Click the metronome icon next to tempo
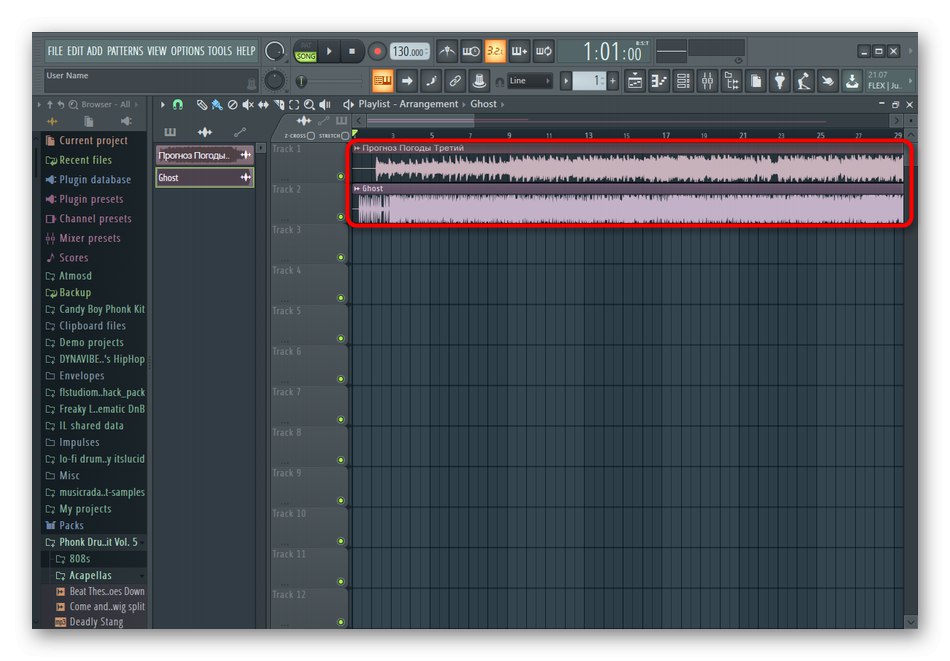 coord(447,51)
